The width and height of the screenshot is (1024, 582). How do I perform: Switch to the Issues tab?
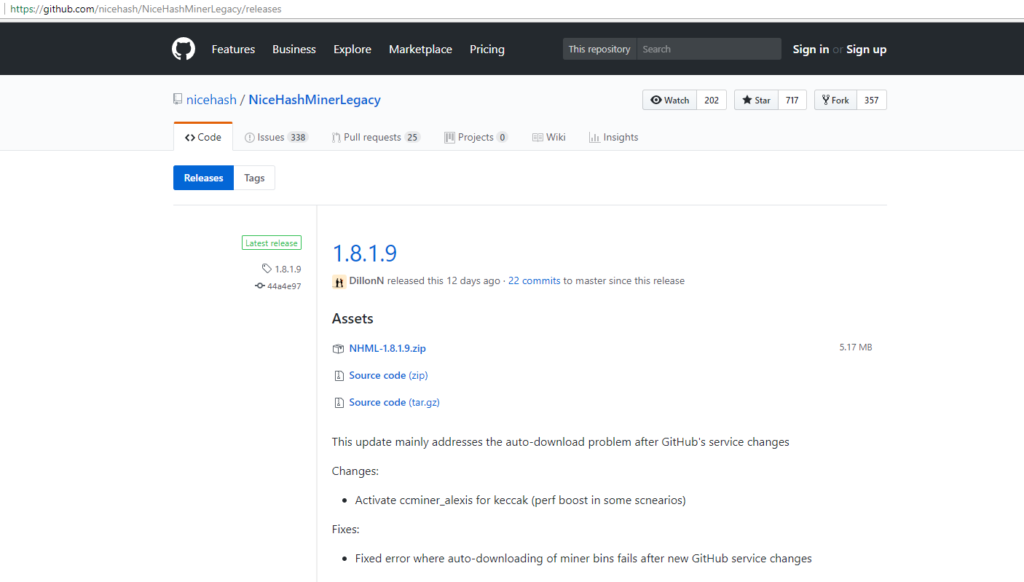tap(276, 137)
